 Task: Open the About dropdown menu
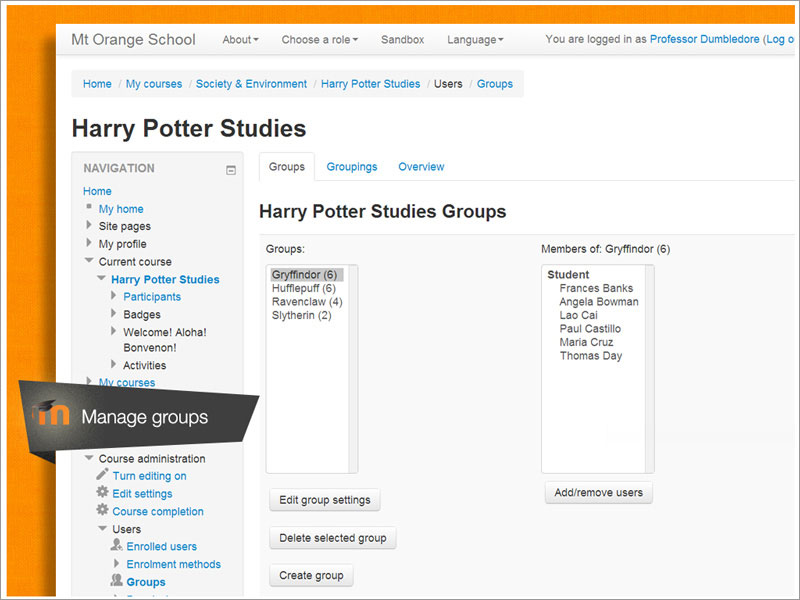coord(240,40)
